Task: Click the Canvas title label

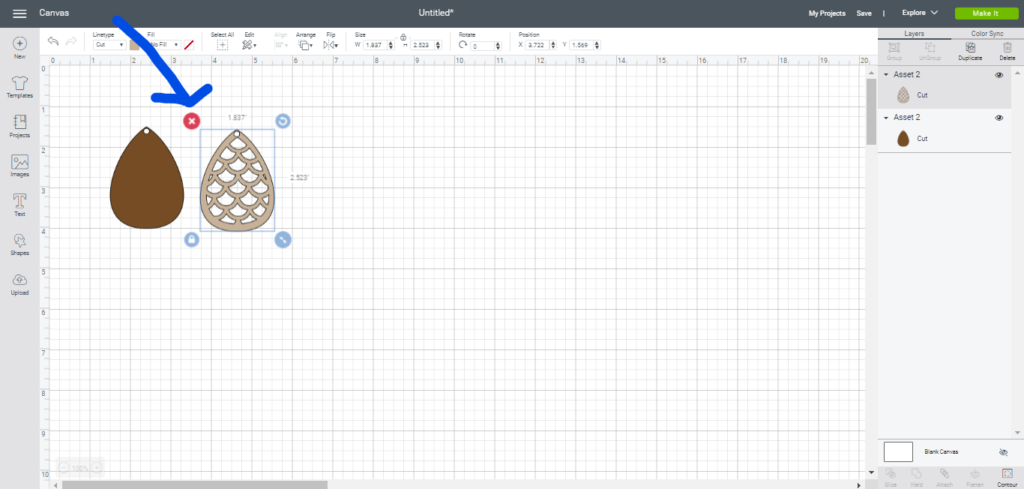Action: coord(54,13)
